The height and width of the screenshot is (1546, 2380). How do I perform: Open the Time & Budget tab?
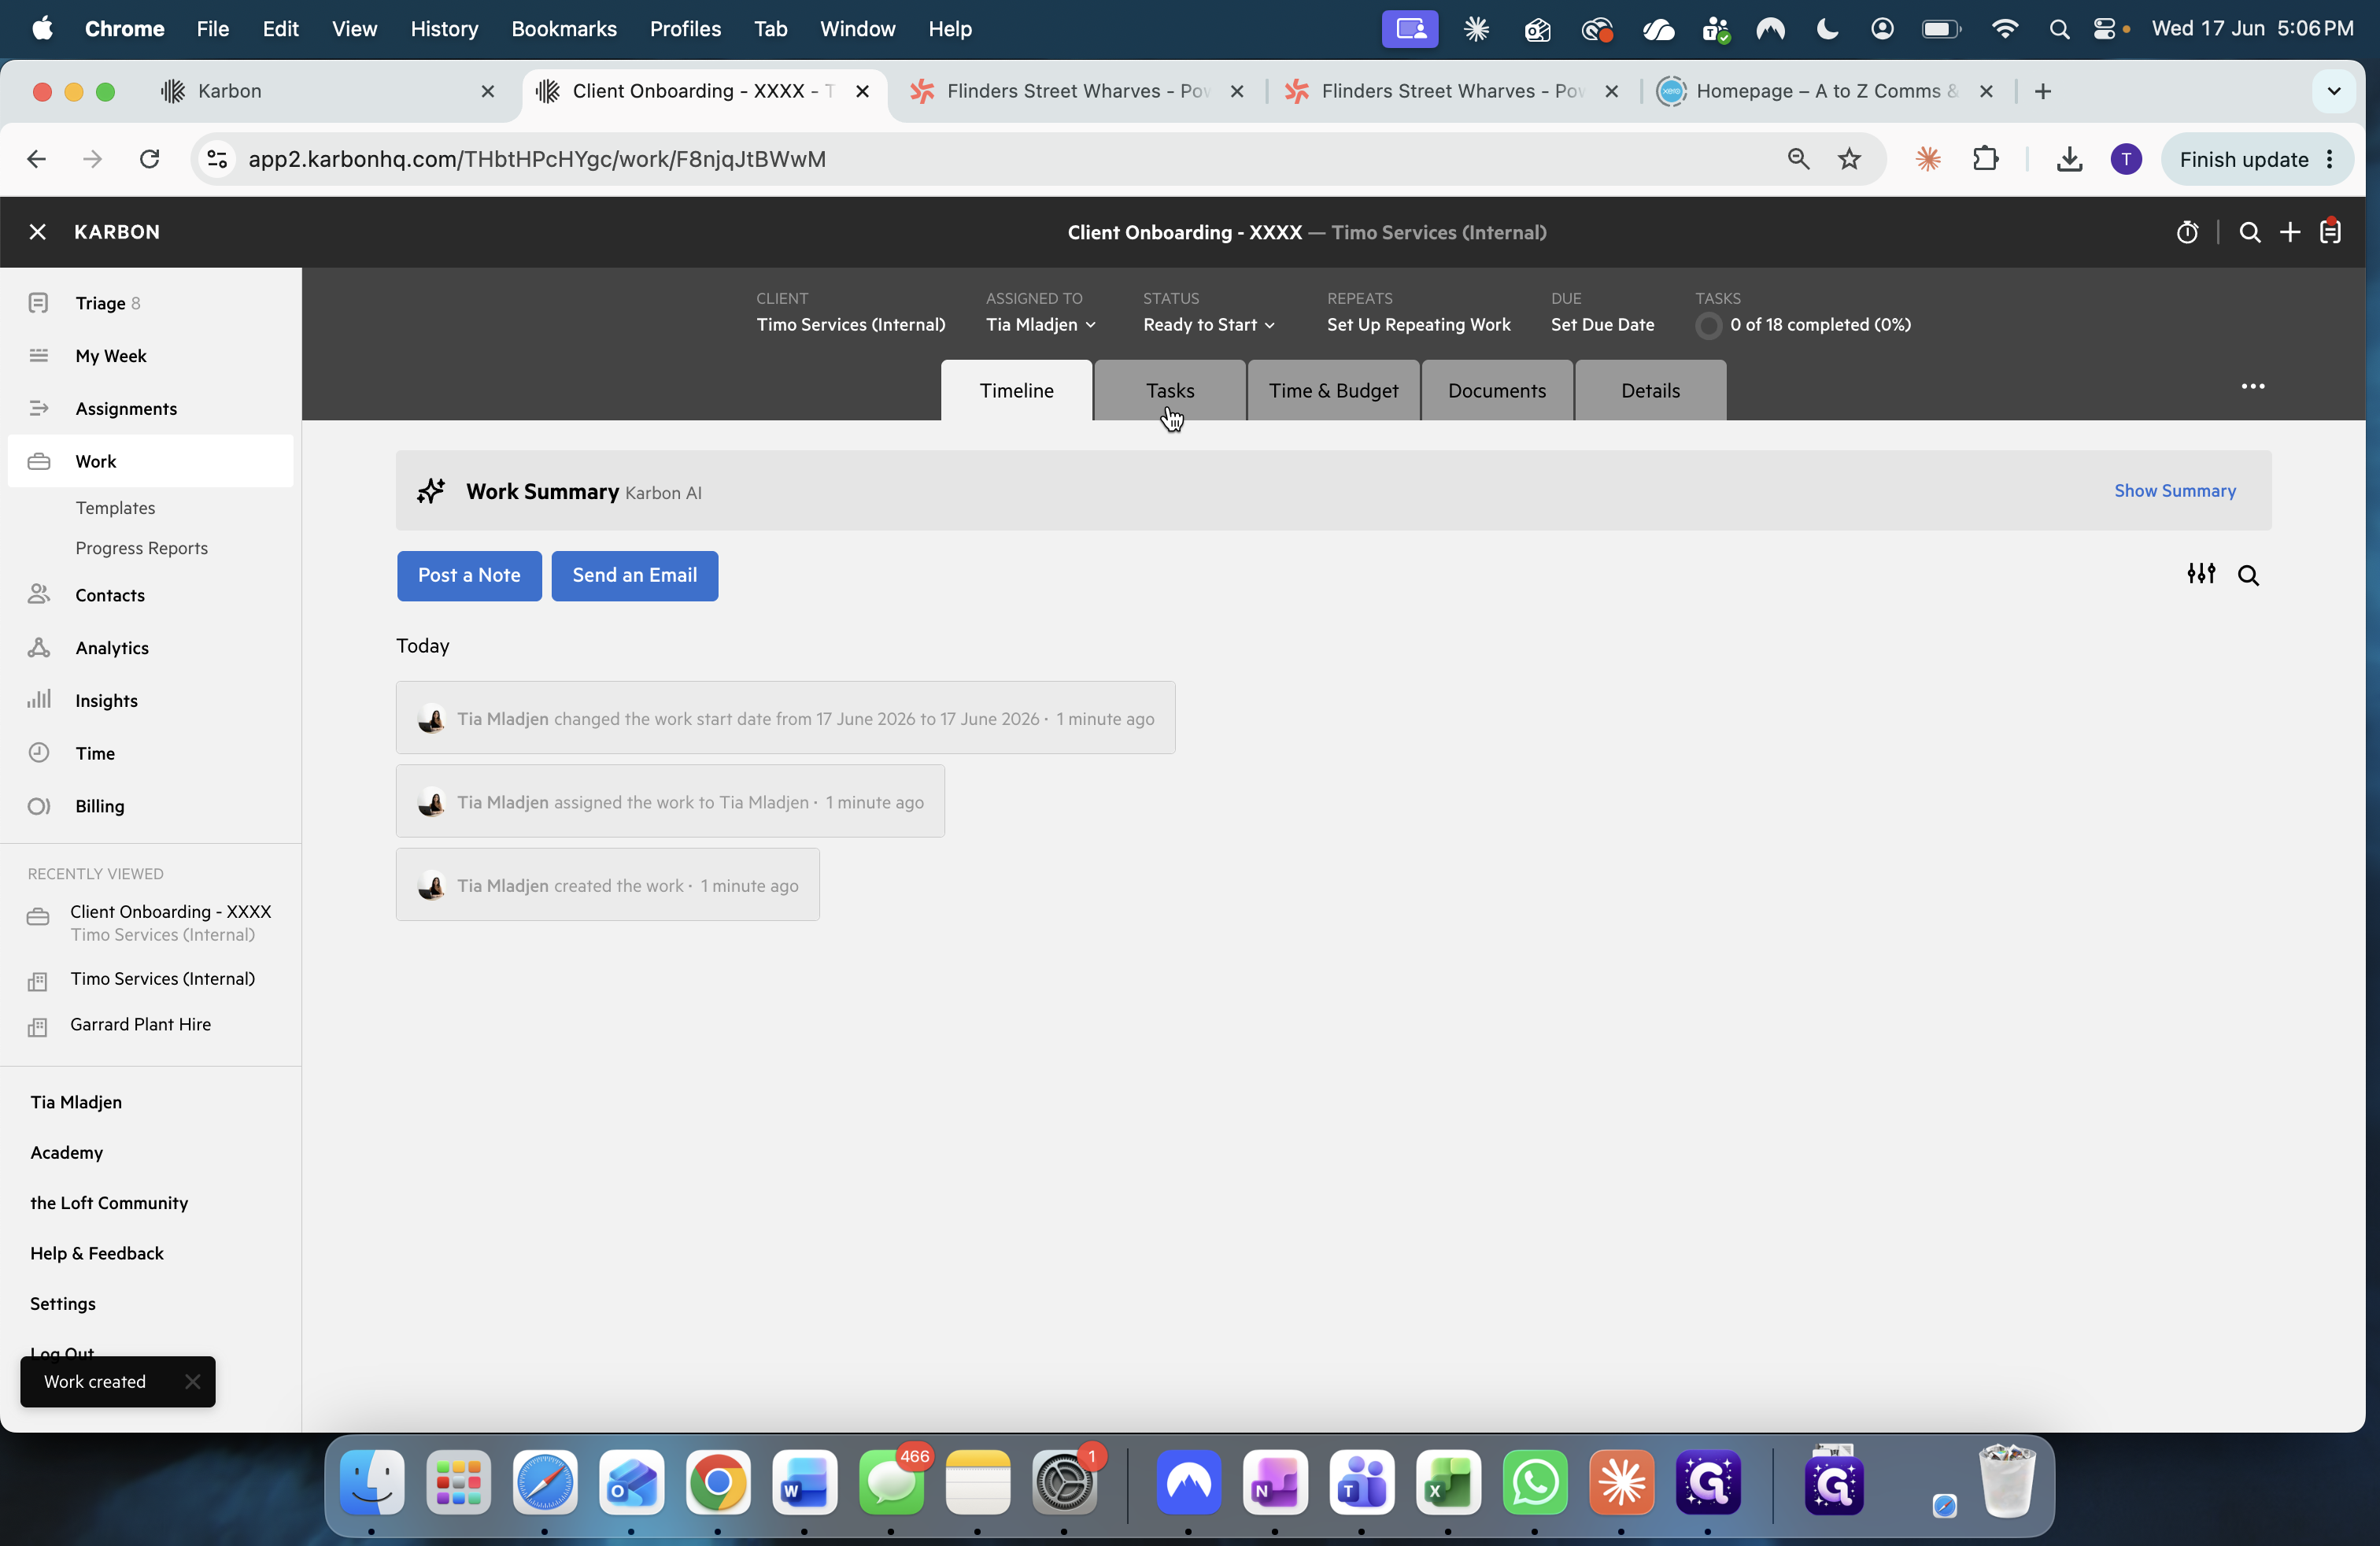point(1333,391)
